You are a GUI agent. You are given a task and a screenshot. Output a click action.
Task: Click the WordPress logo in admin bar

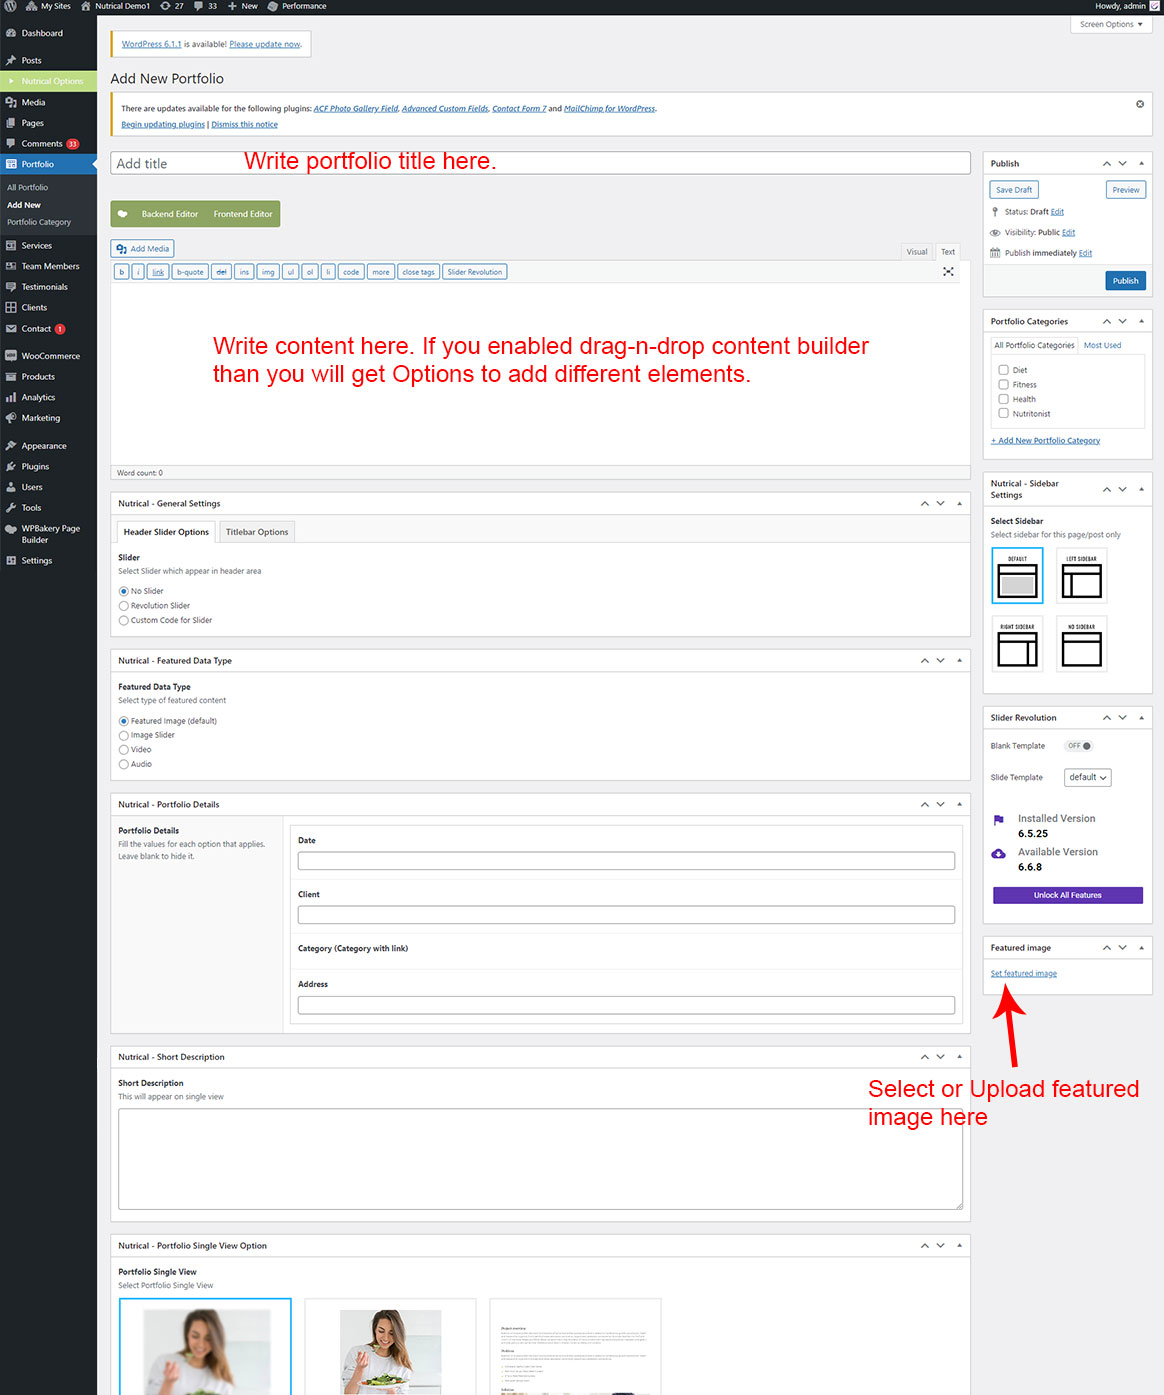10,6
